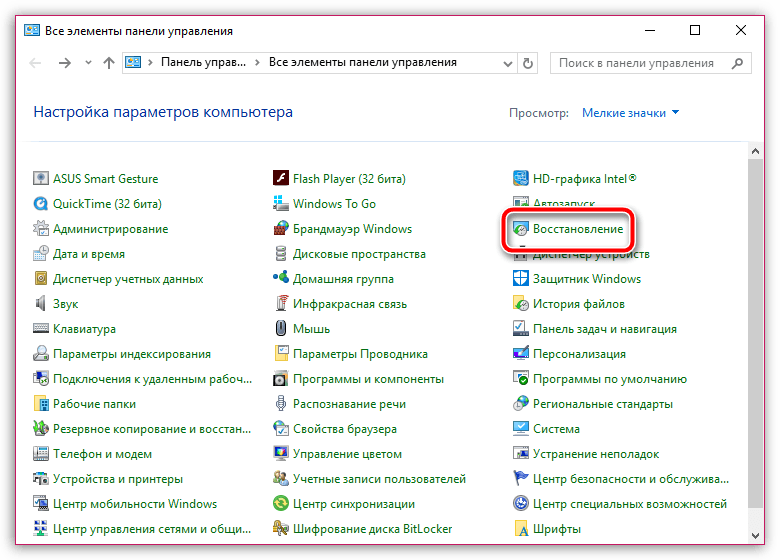Open the Восстановление recovery icon

coord(520,228)
